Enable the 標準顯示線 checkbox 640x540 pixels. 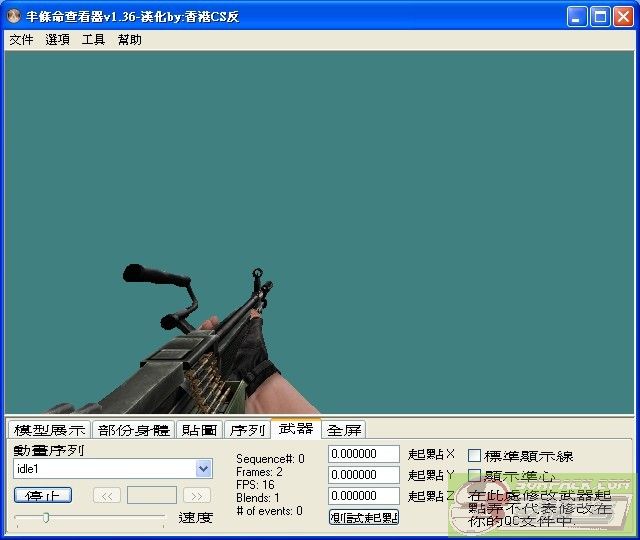point(474,456)
